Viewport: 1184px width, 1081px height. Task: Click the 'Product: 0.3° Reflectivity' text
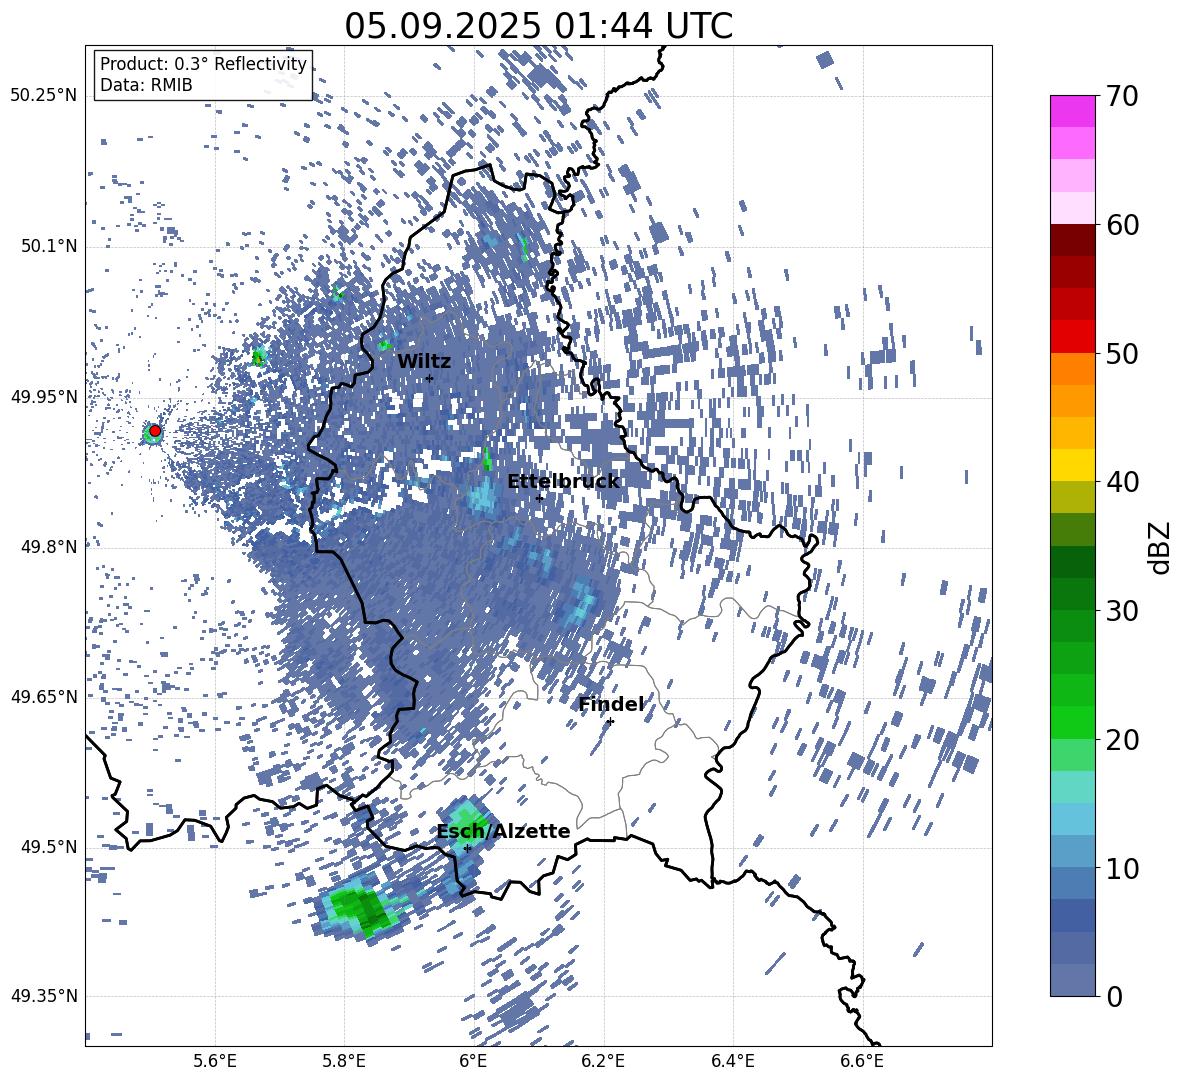pos(203,64)
